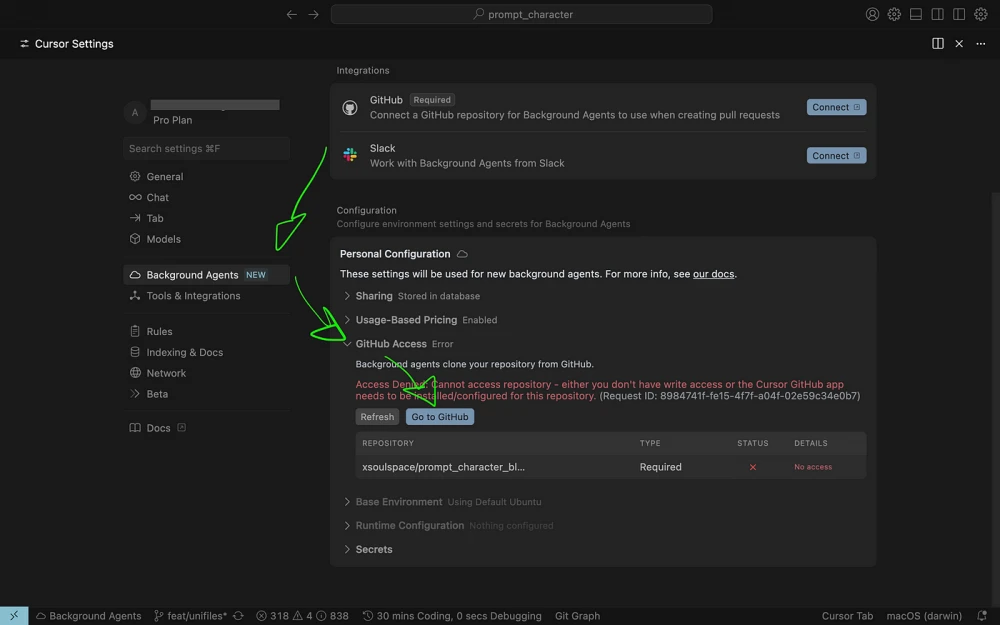1000x625 pixels.
Task: Open the Models settings tab
Action: point(163,239)
